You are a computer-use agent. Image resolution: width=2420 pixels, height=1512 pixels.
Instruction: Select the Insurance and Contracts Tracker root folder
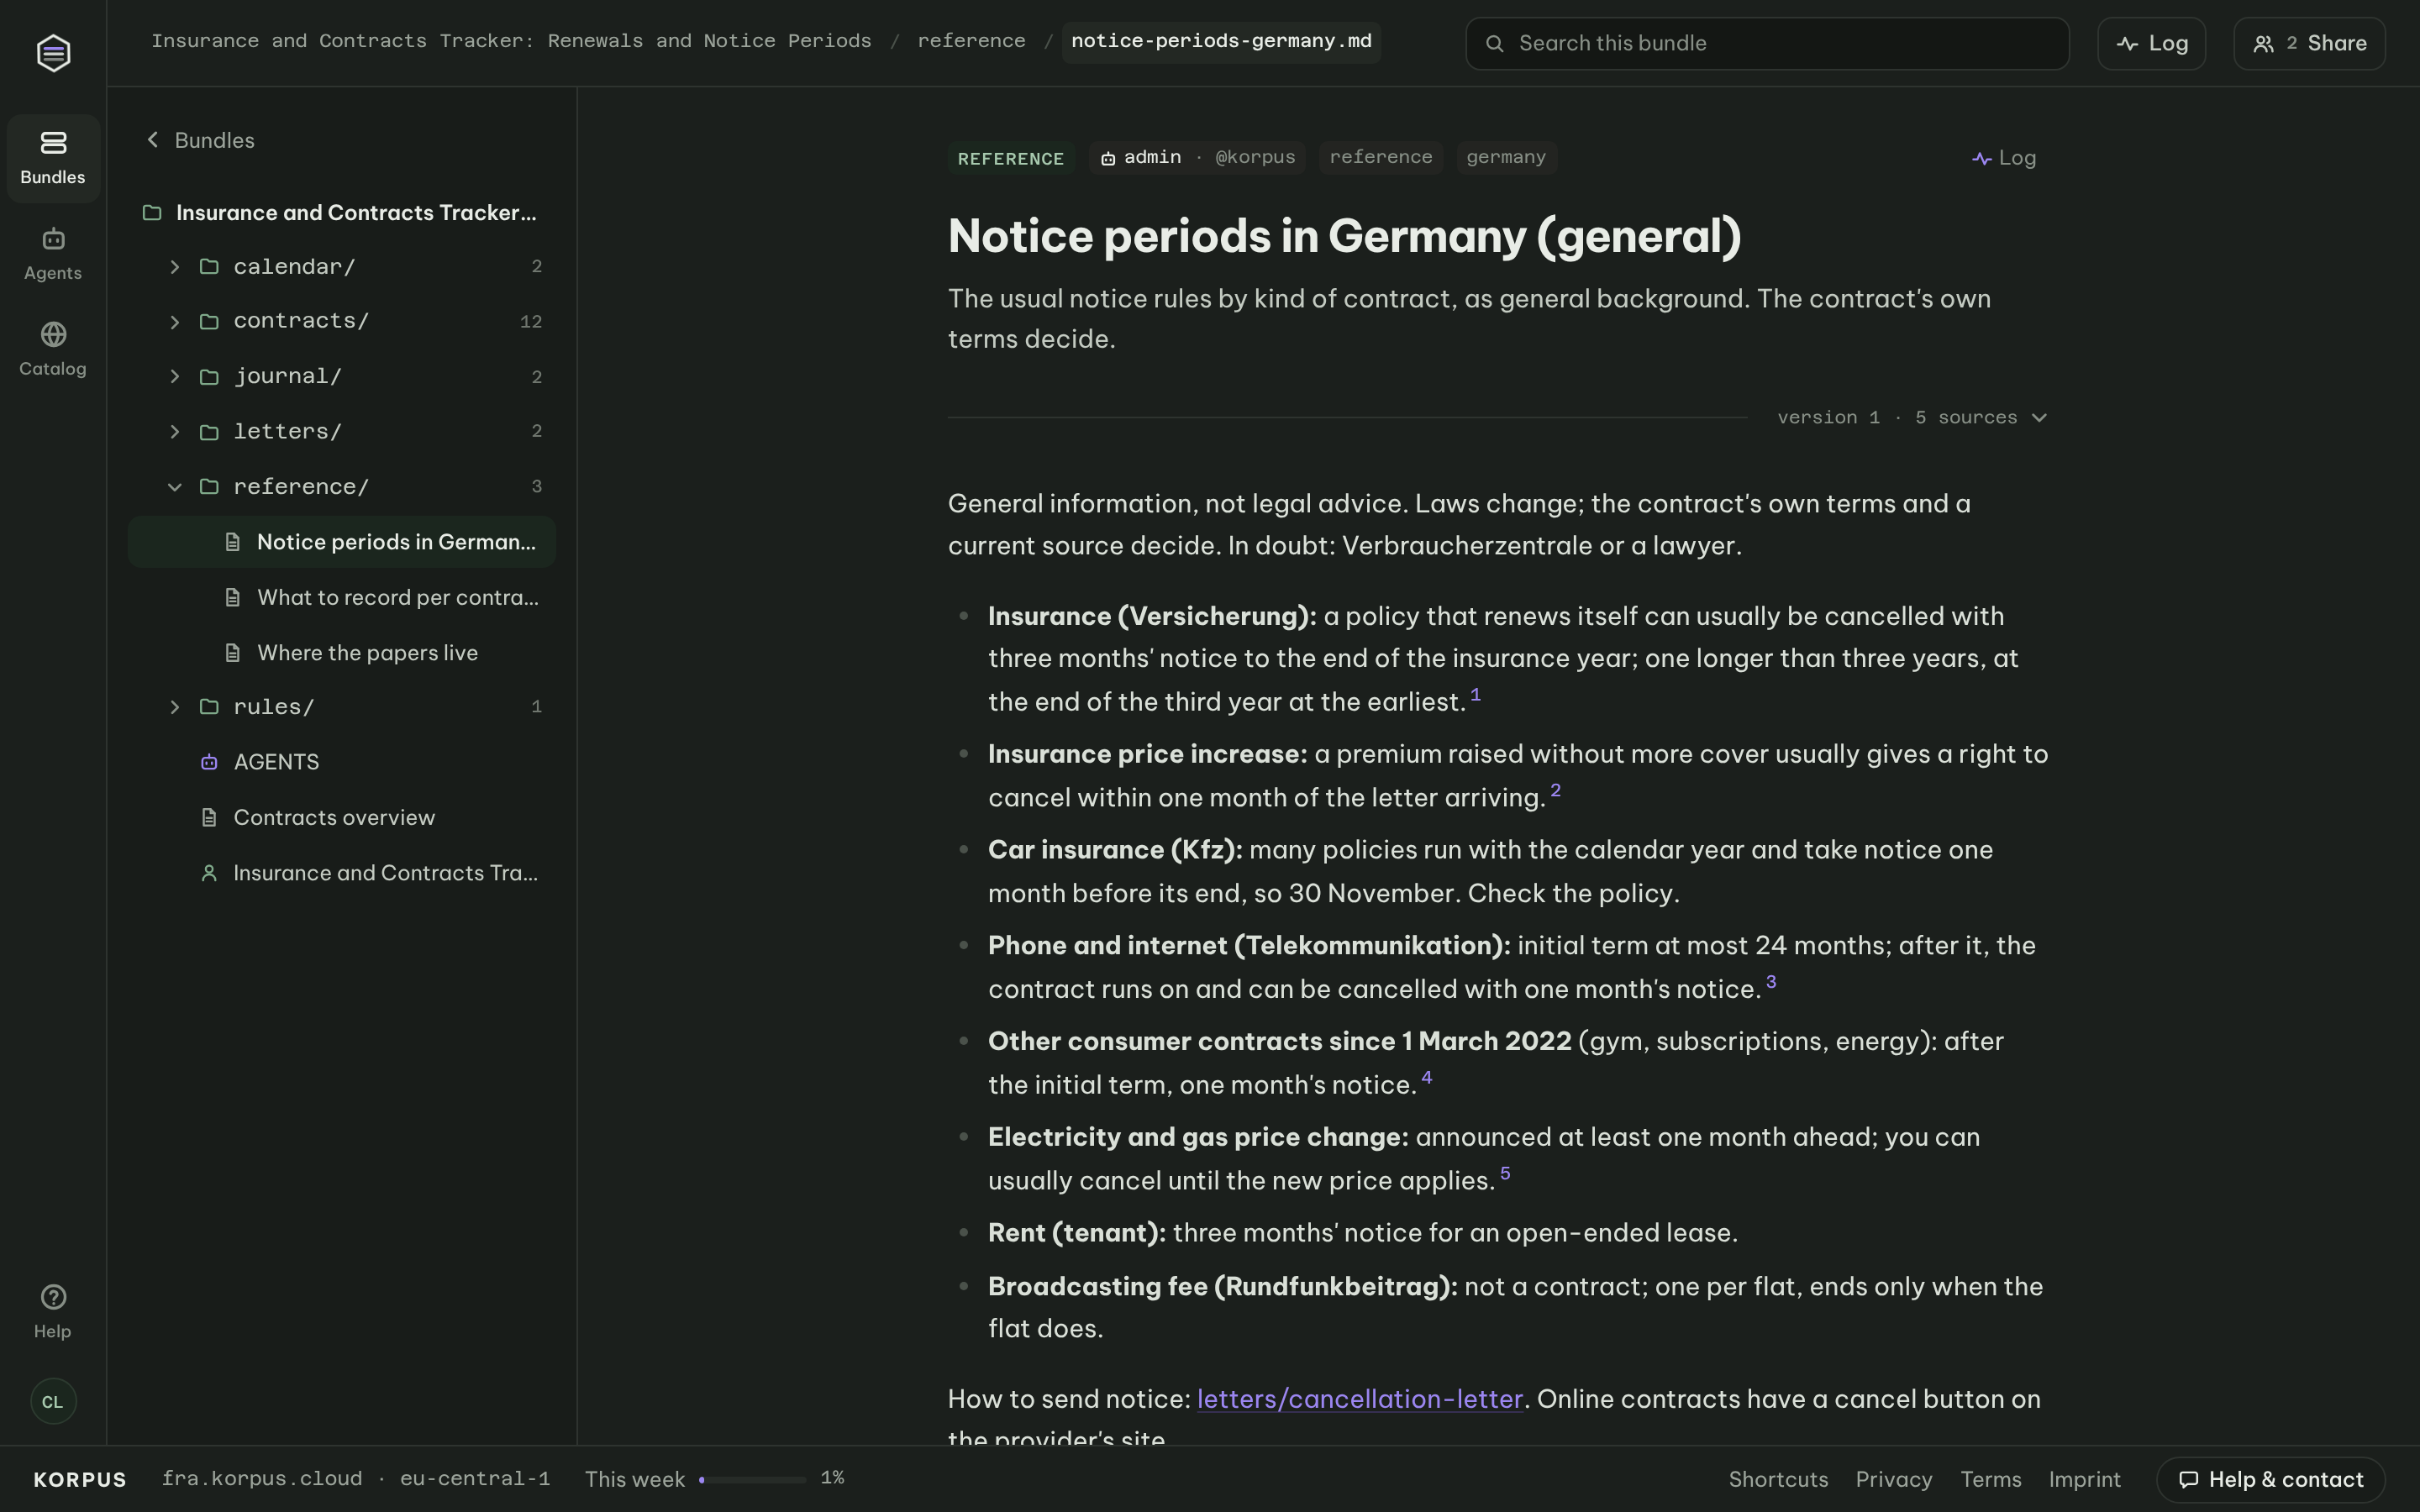point(341,213)
